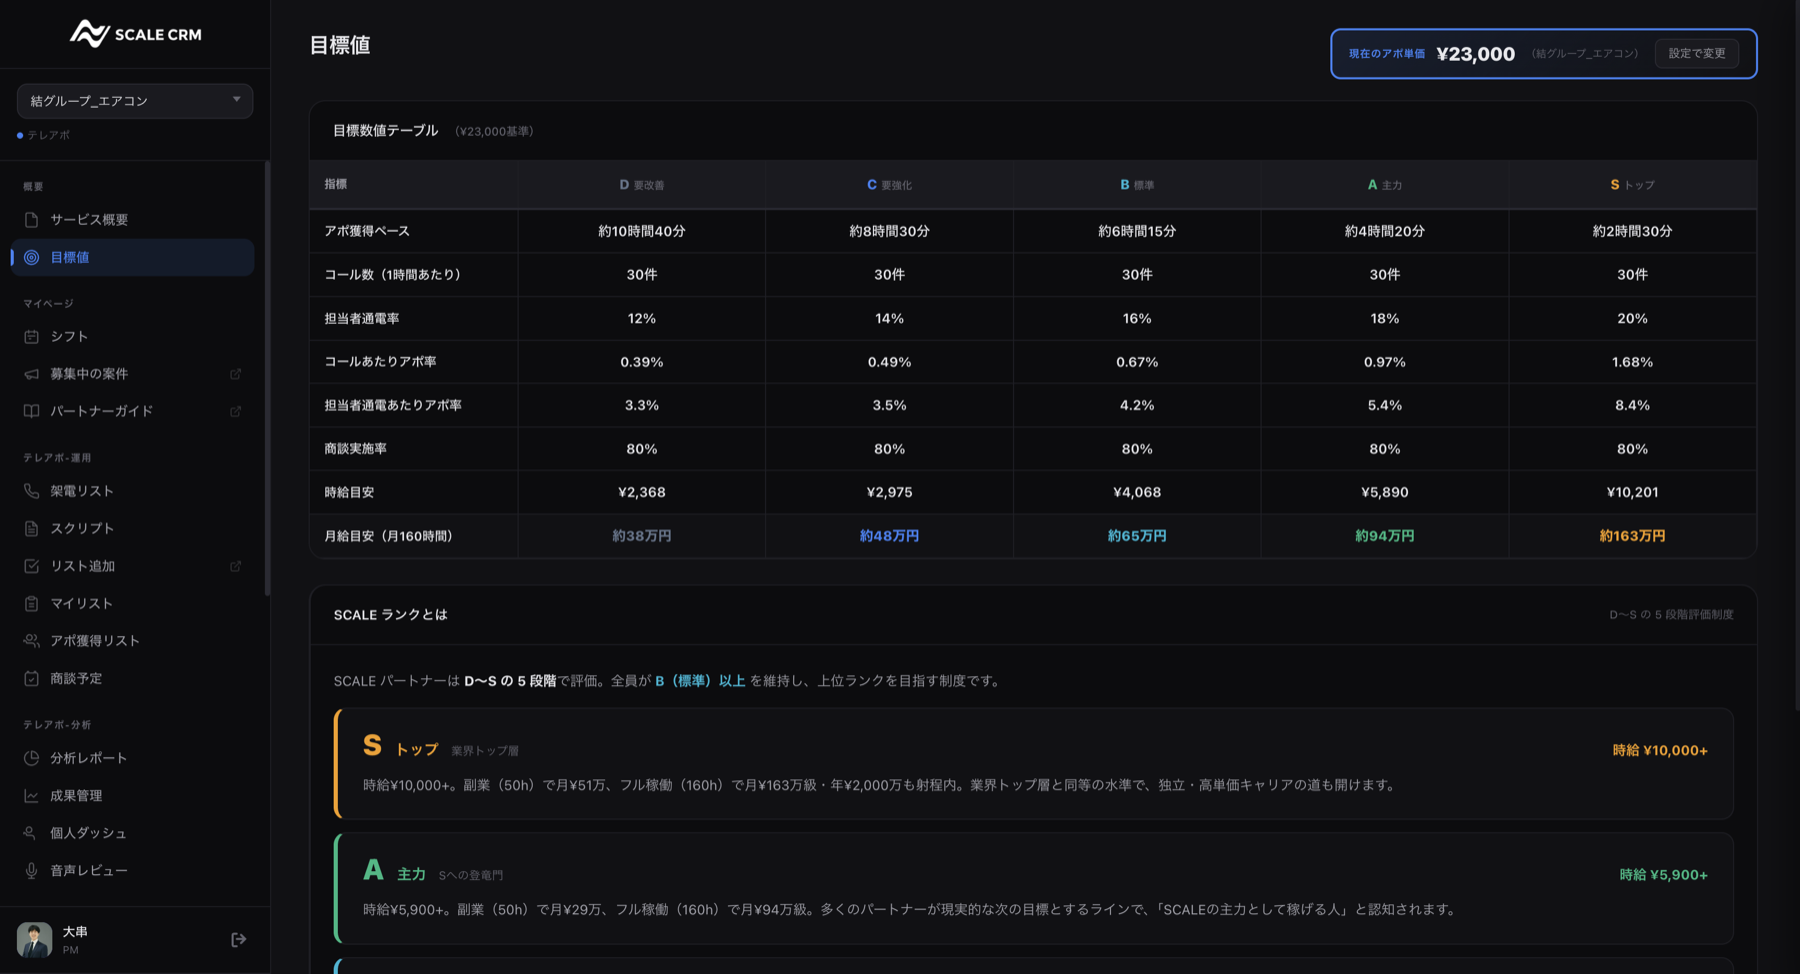Viewport: 1800px width, 974px height.
Task: Go to シフト page
Action: click(x=132, y=337)
